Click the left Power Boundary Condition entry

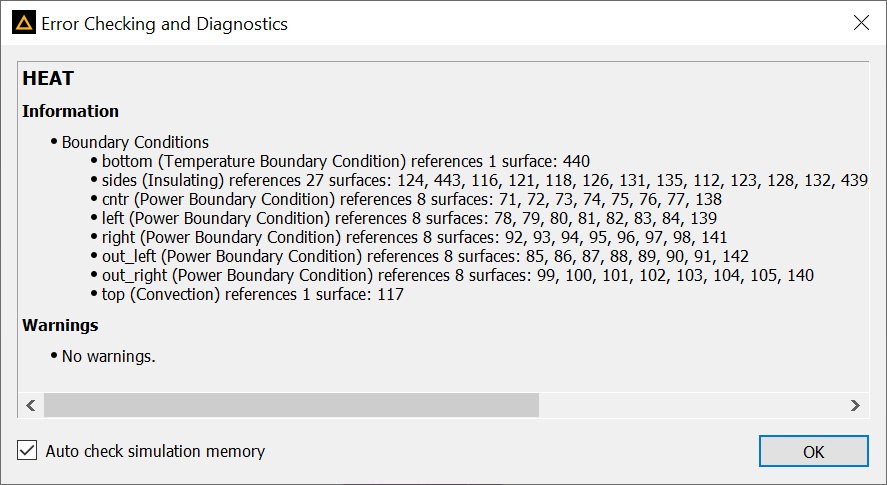410,218
